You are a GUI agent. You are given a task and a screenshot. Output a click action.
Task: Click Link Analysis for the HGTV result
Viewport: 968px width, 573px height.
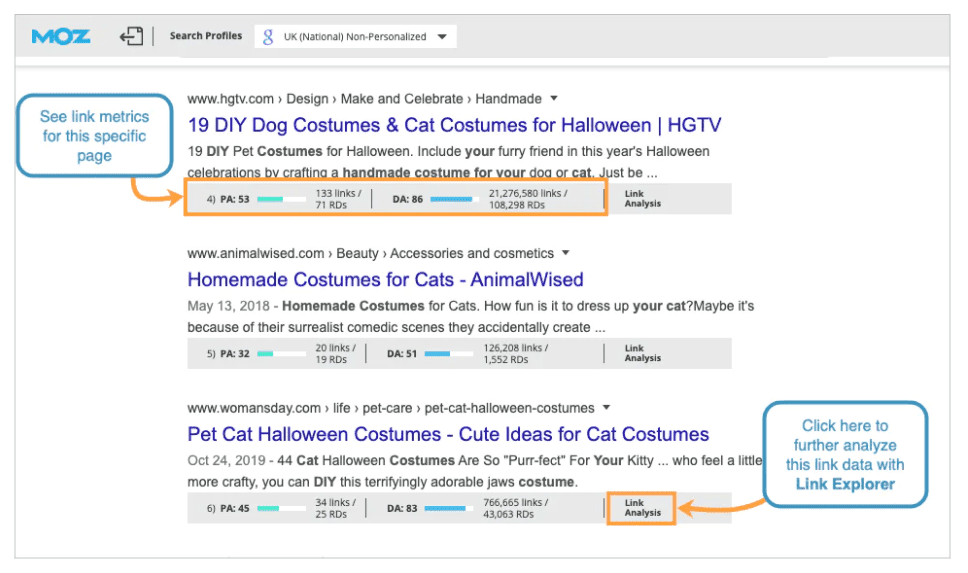[642, 199]
